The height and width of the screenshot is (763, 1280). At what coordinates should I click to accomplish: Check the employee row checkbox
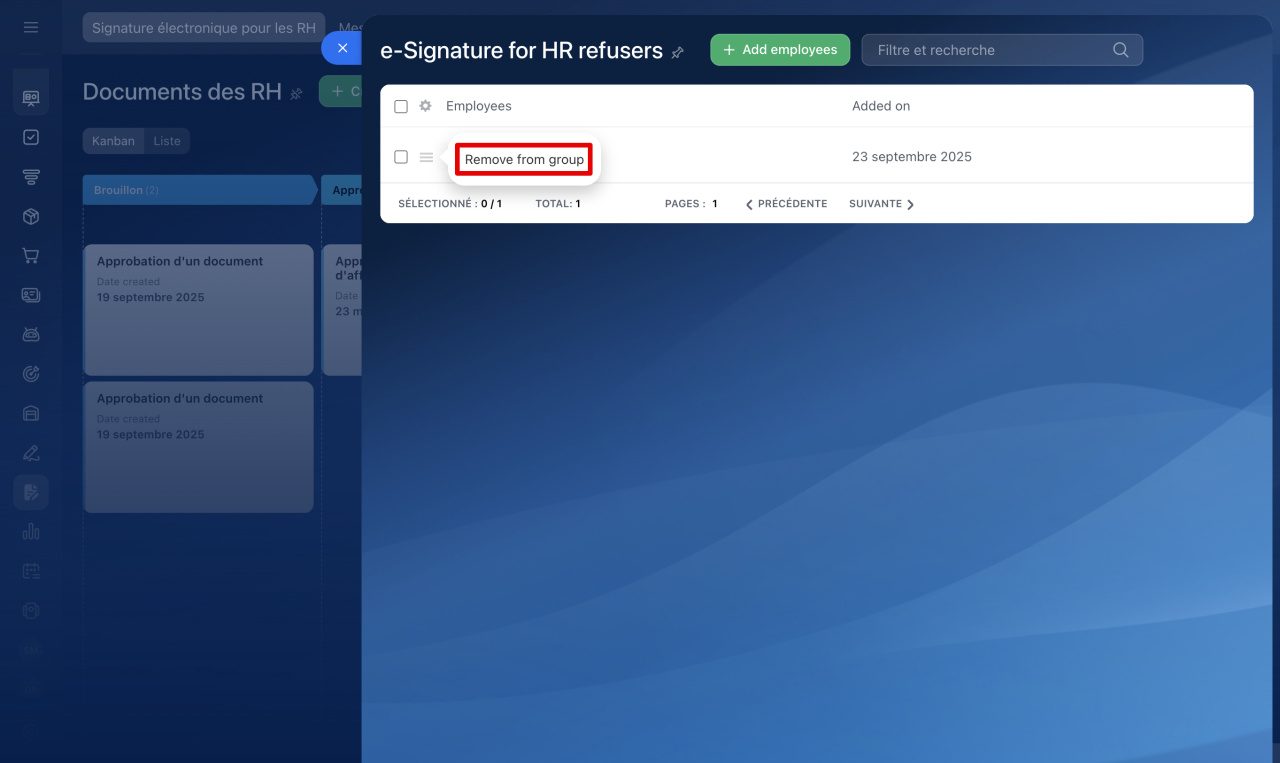401,157
